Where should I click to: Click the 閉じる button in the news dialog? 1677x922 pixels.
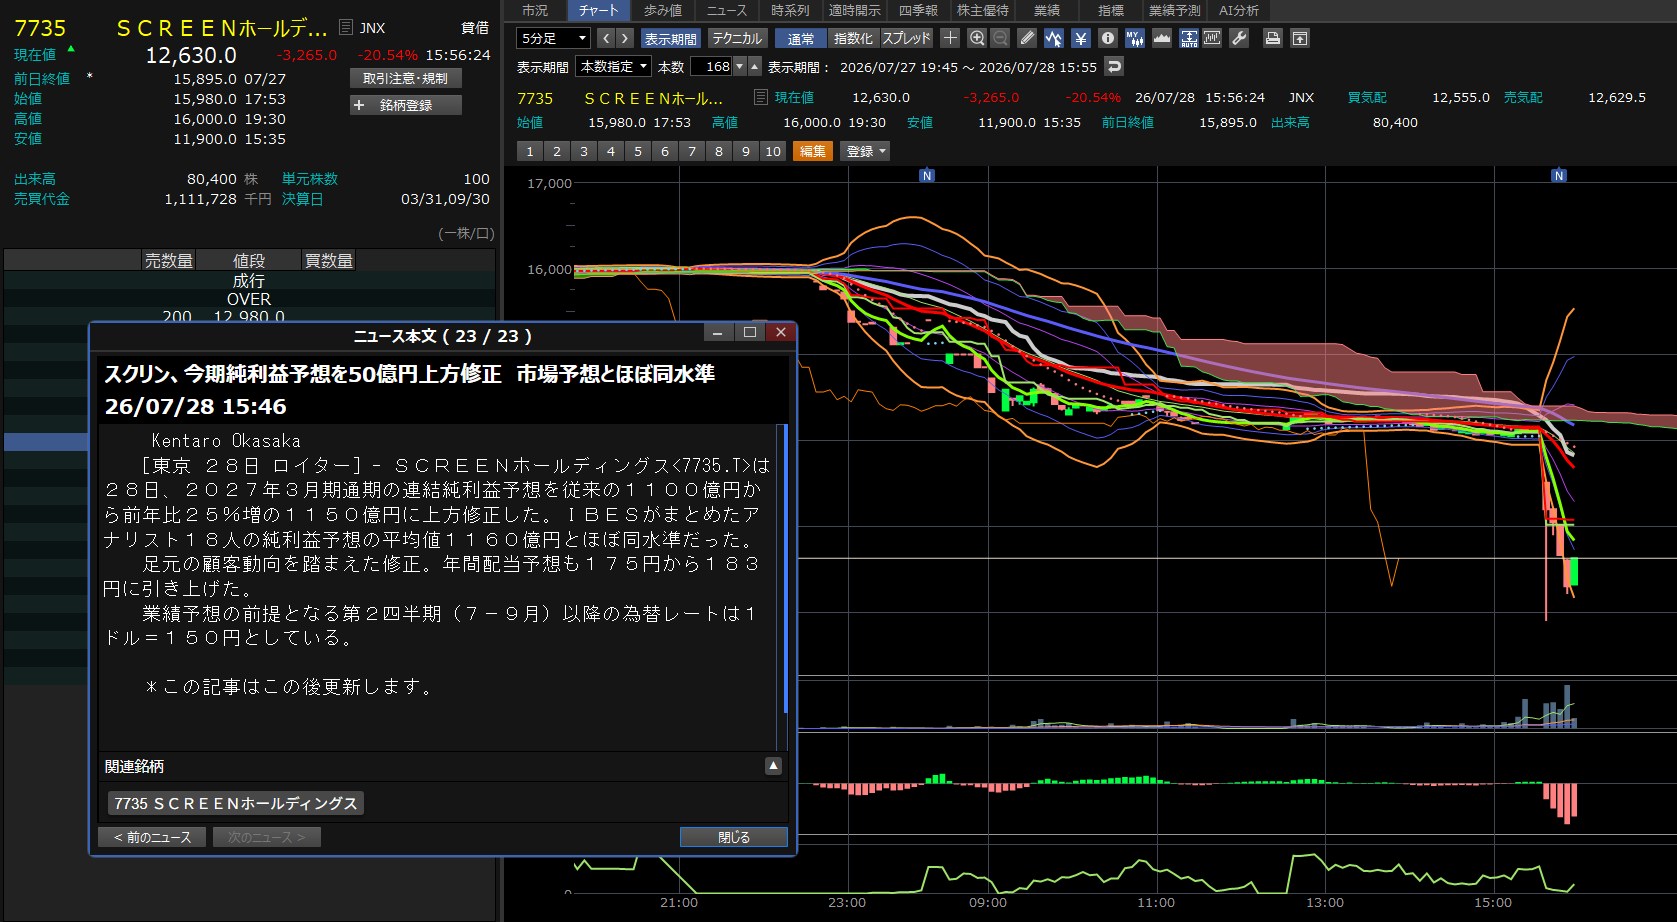[734, 837]
